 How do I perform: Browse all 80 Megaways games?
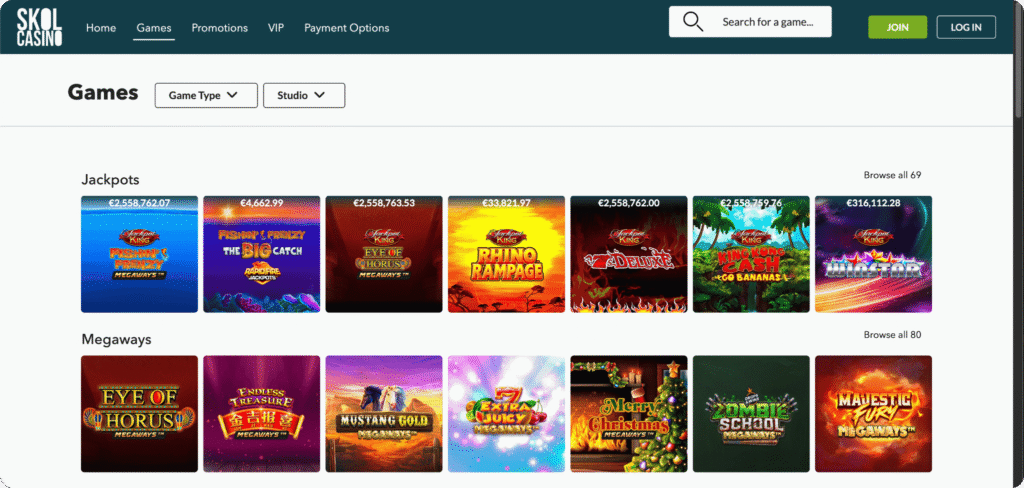click(x=892, y=334)
